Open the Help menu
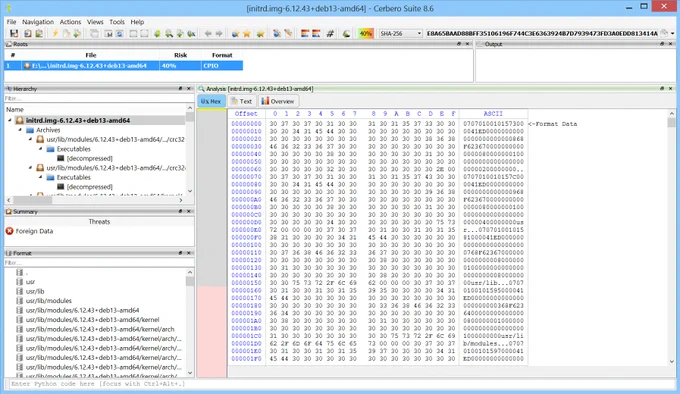 tap(137, 22)
